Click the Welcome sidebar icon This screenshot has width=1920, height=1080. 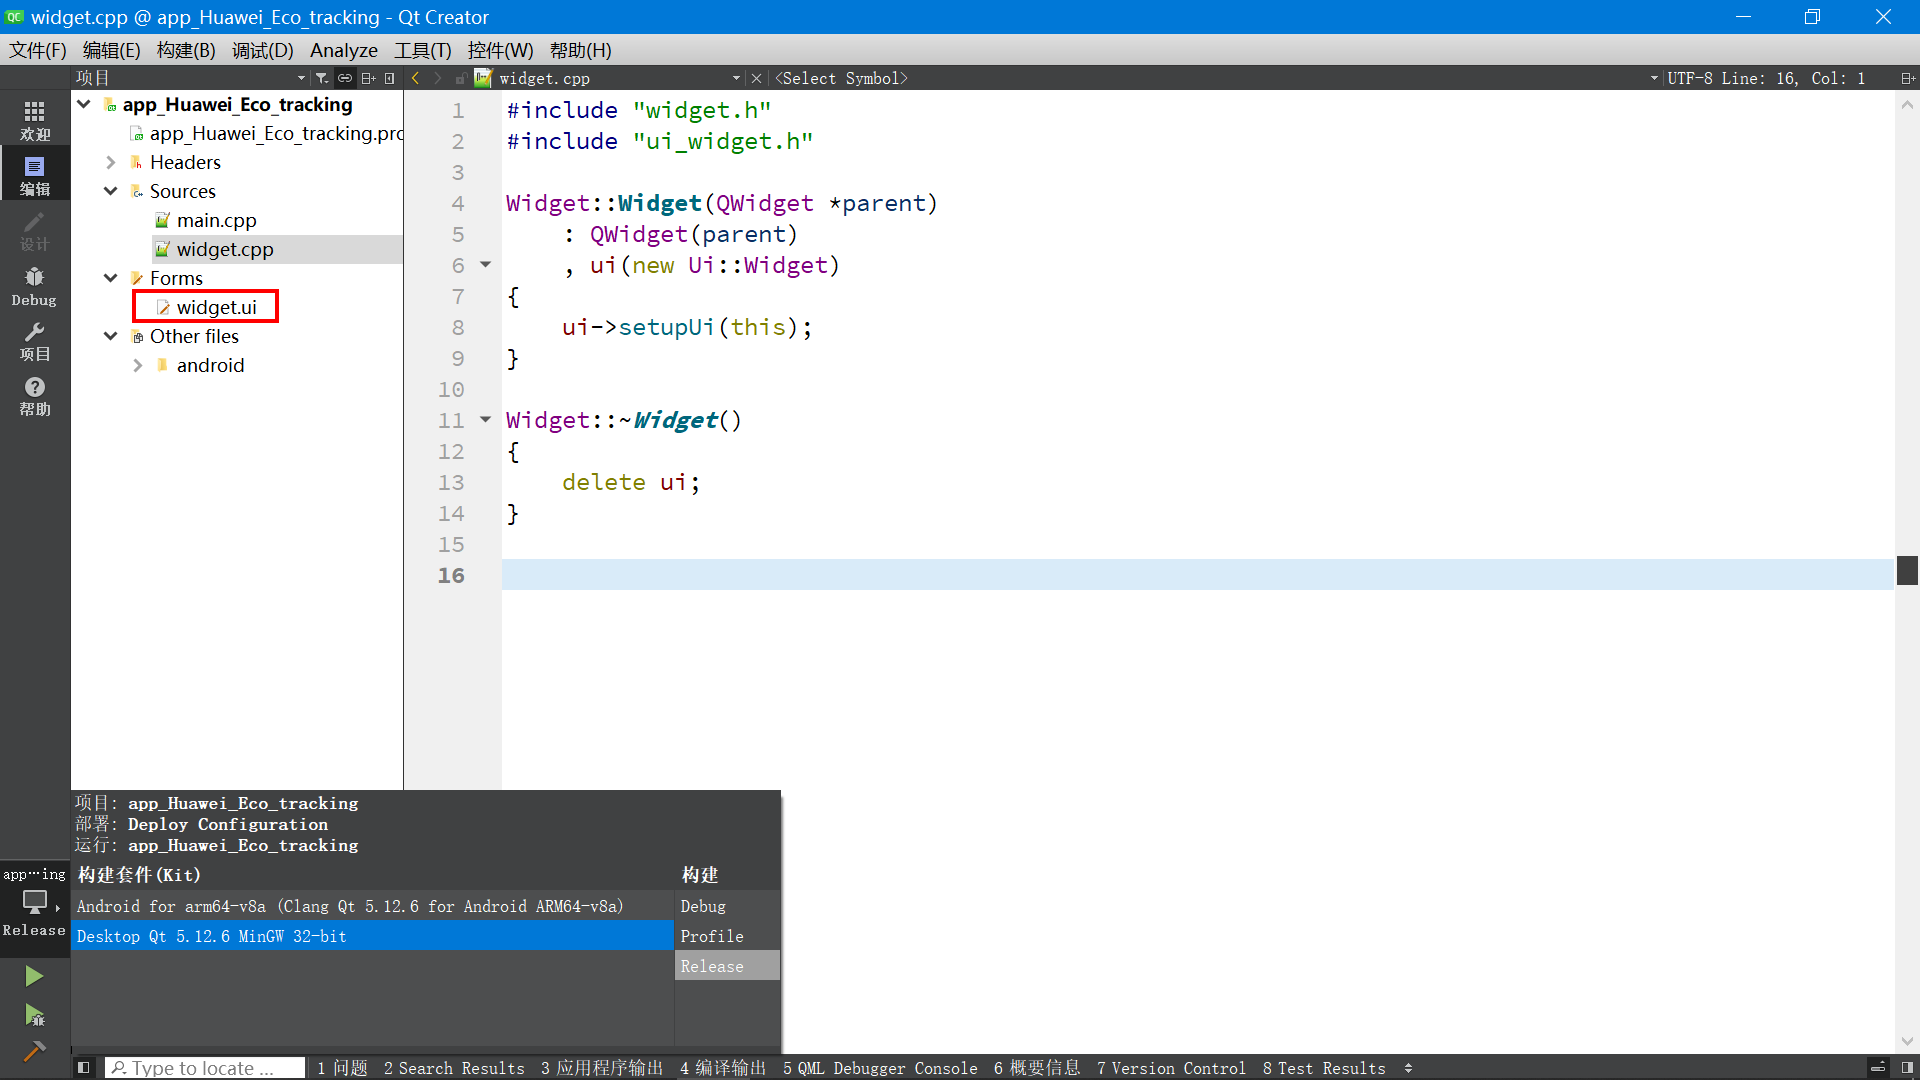(36, 119)
